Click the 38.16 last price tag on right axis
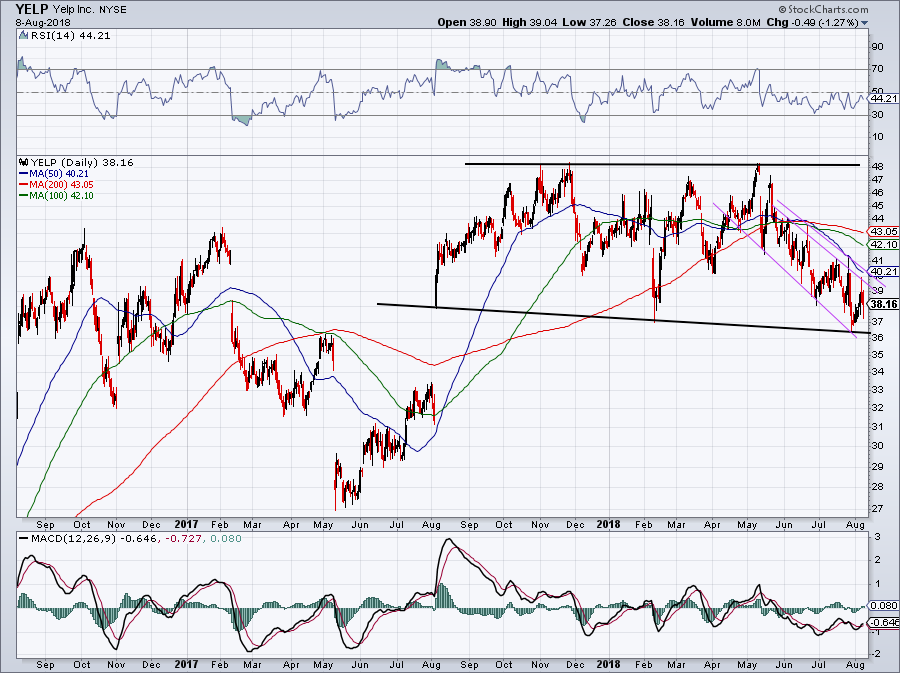The width and height of the screenshot is (900, 673). click(x=884, y=304)
